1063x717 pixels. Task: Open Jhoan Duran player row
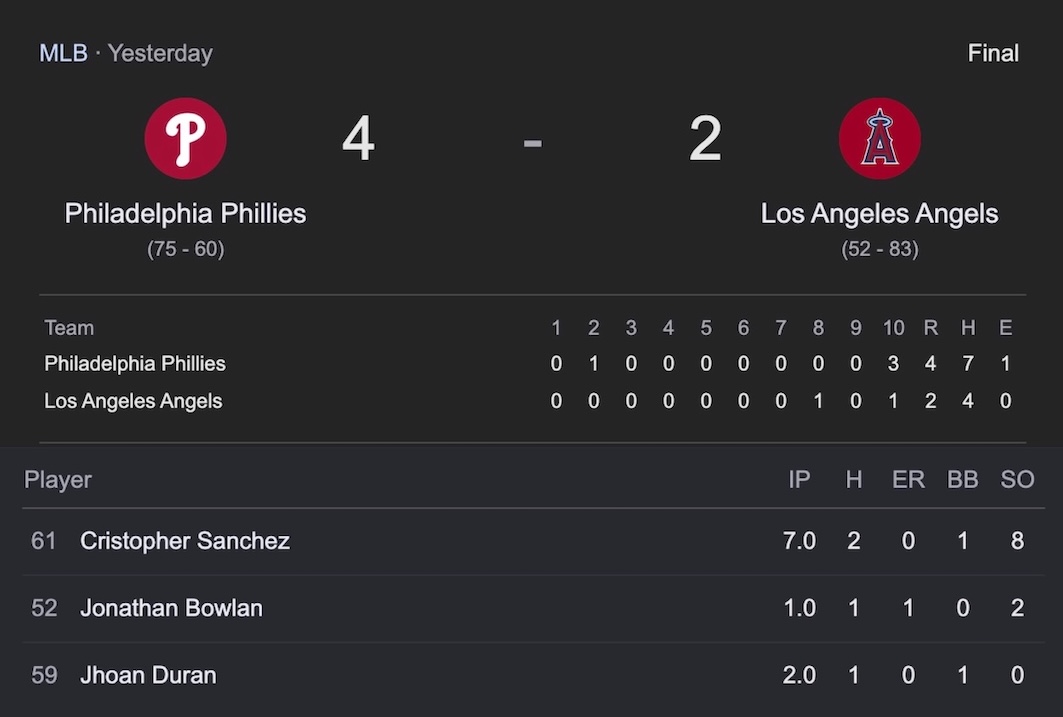click(533, 675)
